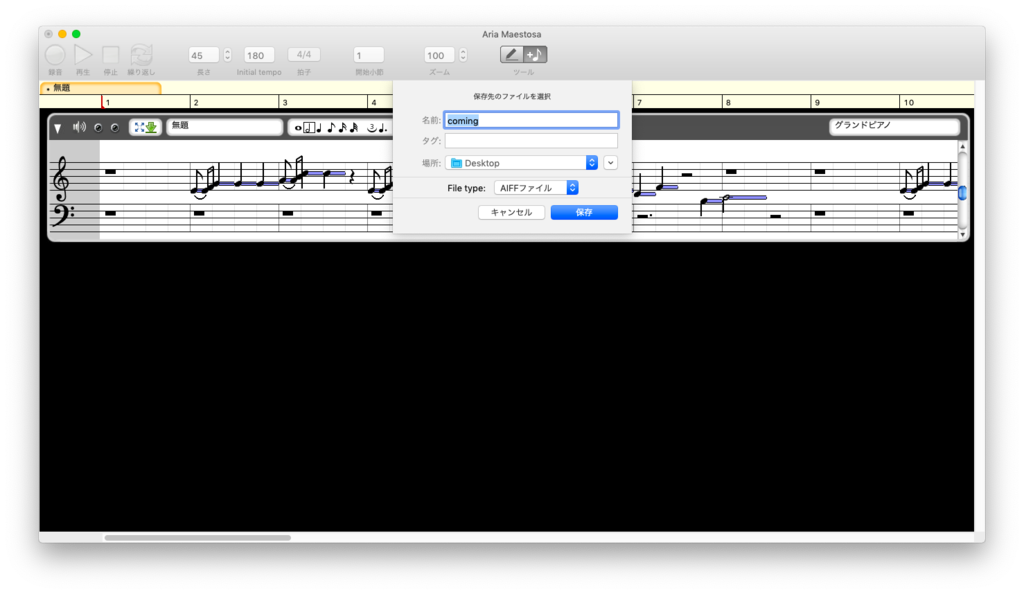This screenshot has height=594, width=1024.
Task: Select the whole note duration
Action: tap(298, 128)
